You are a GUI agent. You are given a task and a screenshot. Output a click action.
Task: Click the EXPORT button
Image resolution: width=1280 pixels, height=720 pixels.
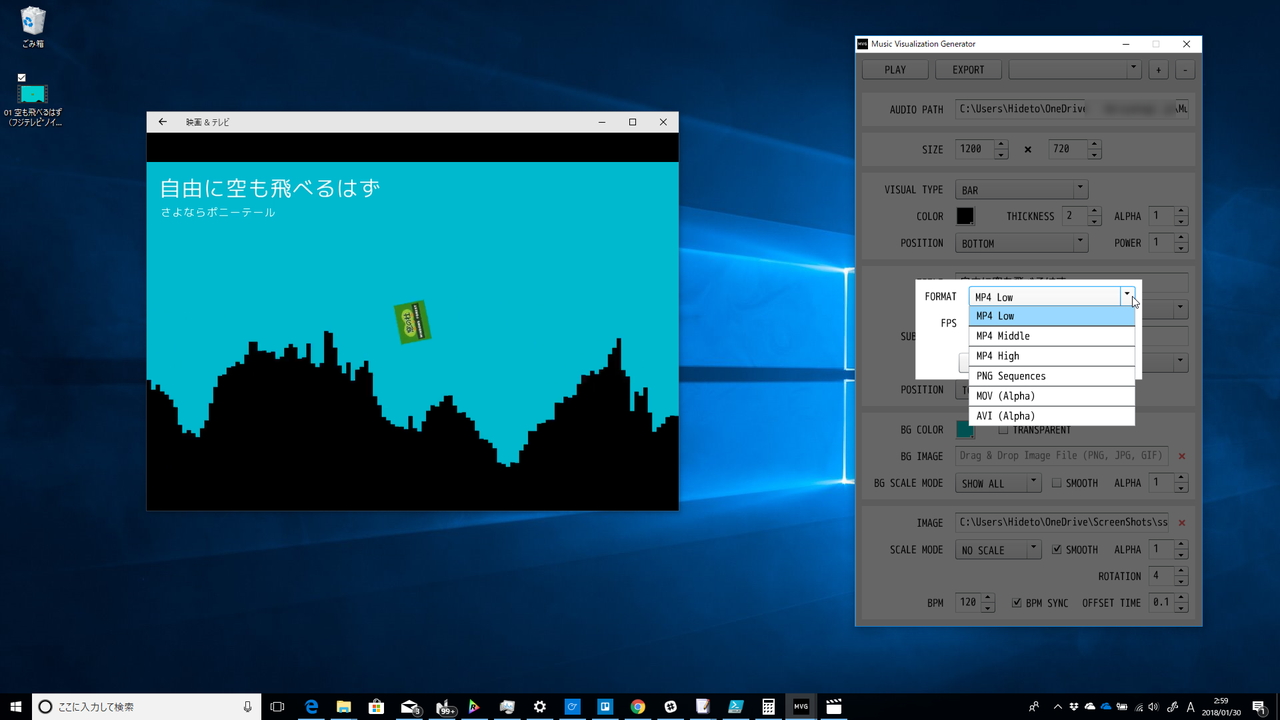point(968,70)
